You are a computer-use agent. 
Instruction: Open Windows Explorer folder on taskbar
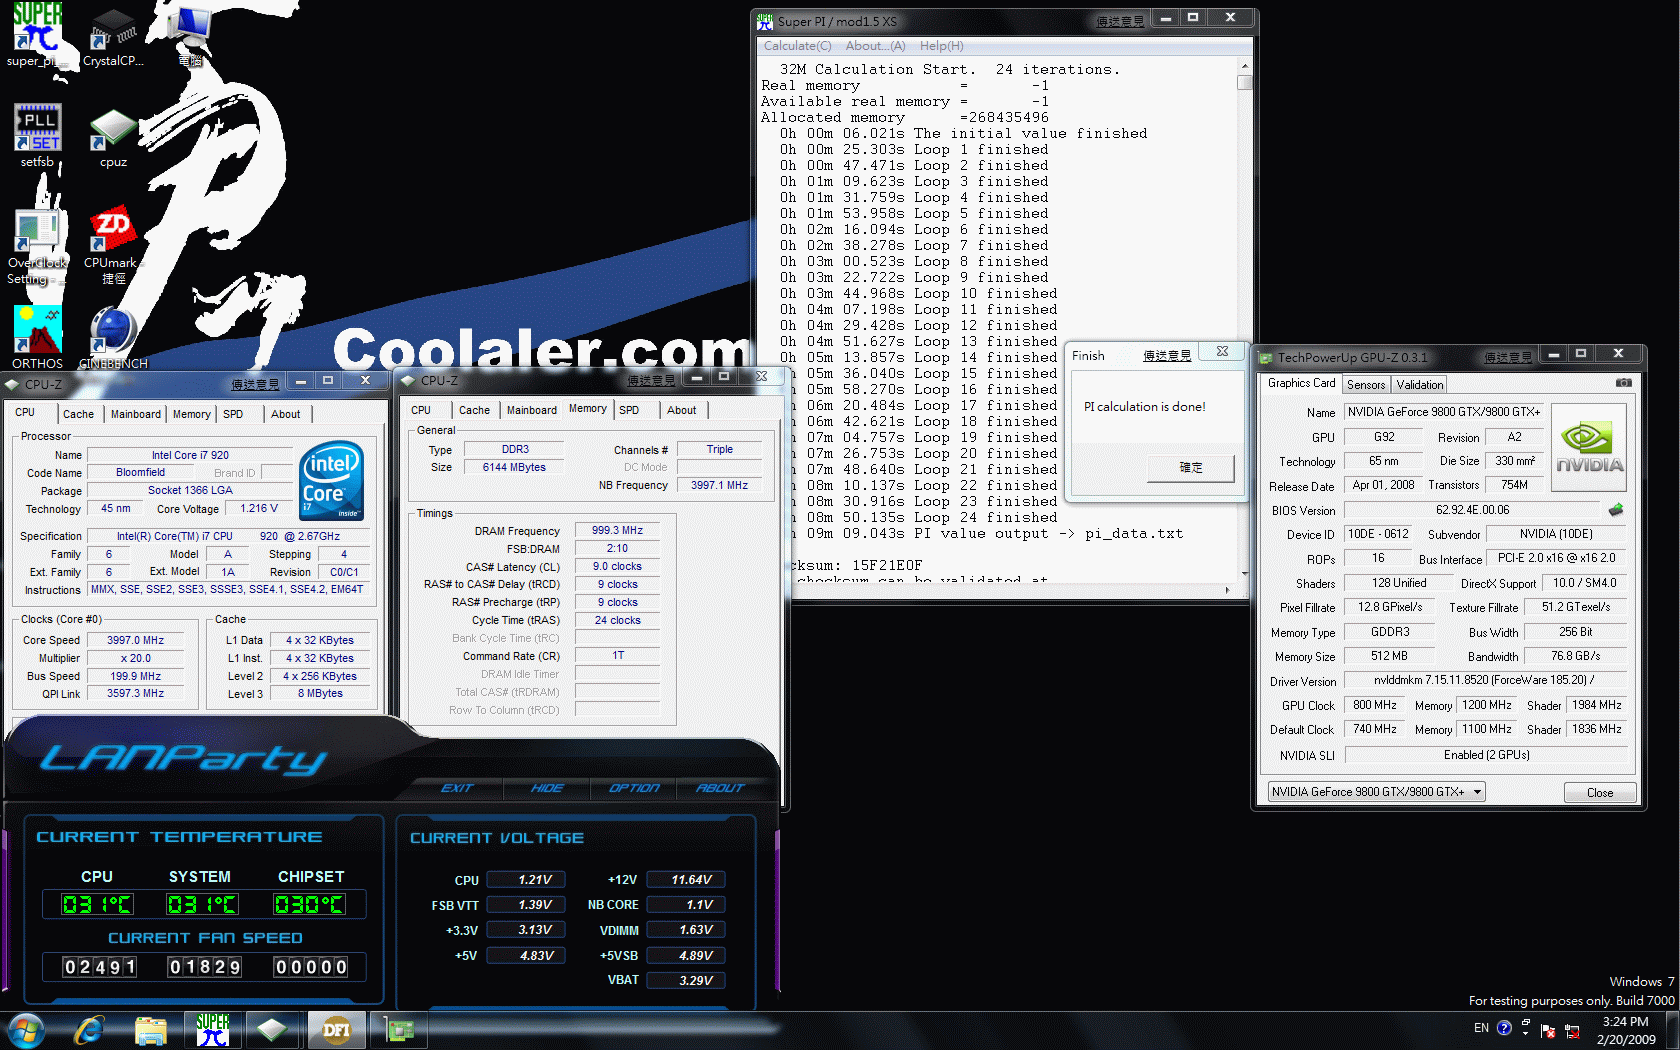pyautogui.click(x=150, y=1030)
